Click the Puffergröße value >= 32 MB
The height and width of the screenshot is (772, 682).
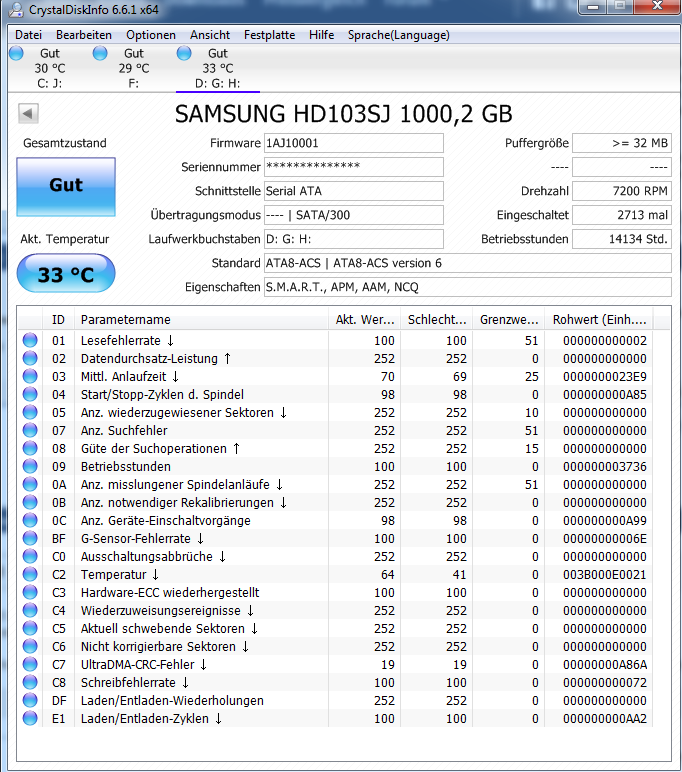point(621,143)
